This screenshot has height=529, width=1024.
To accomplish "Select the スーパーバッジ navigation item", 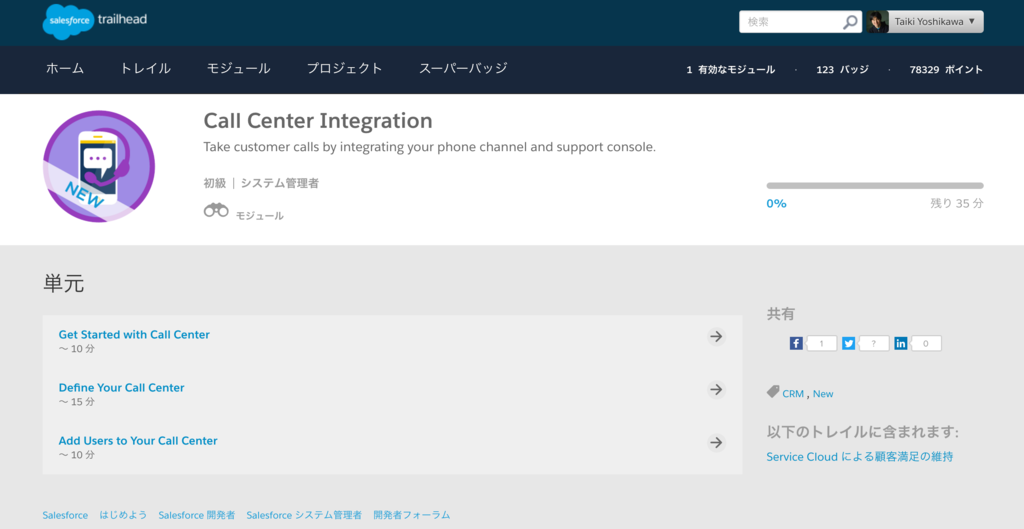I will coord(463,69).
